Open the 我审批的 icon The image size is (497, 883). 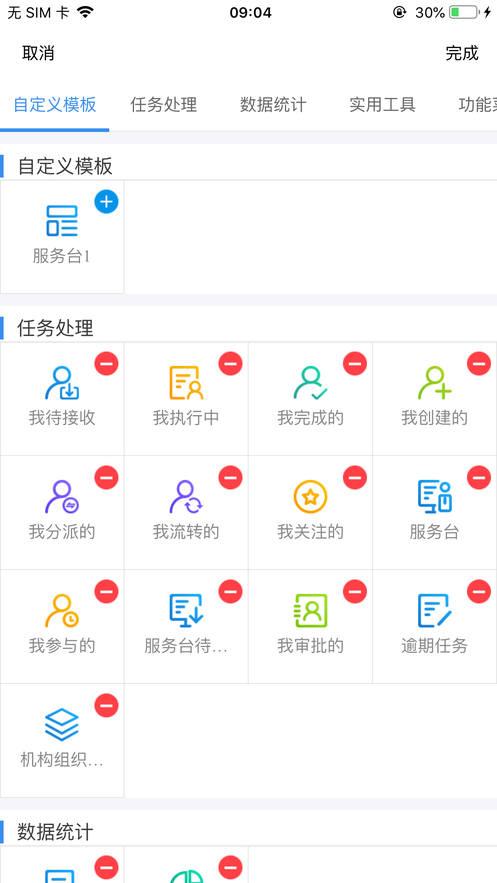(310, 610)
